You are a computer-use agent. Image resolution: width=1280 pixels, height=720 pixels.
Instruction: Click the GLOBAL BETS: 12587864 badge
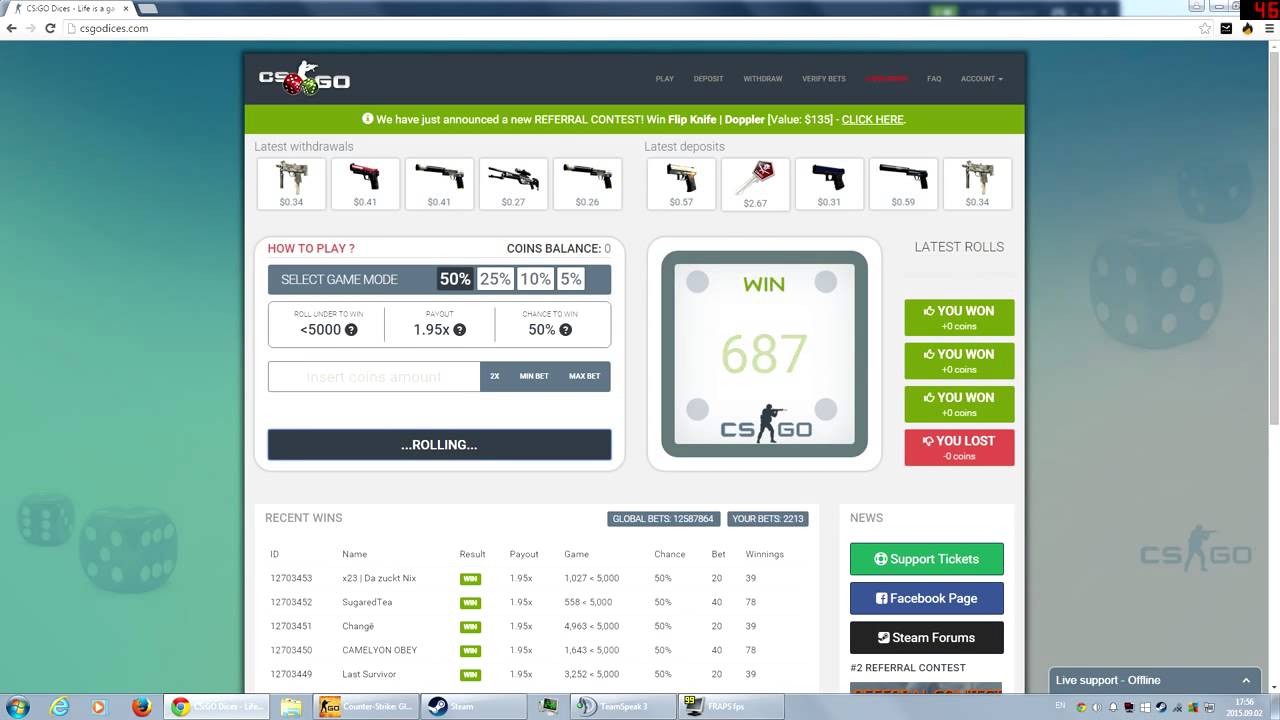663,519
